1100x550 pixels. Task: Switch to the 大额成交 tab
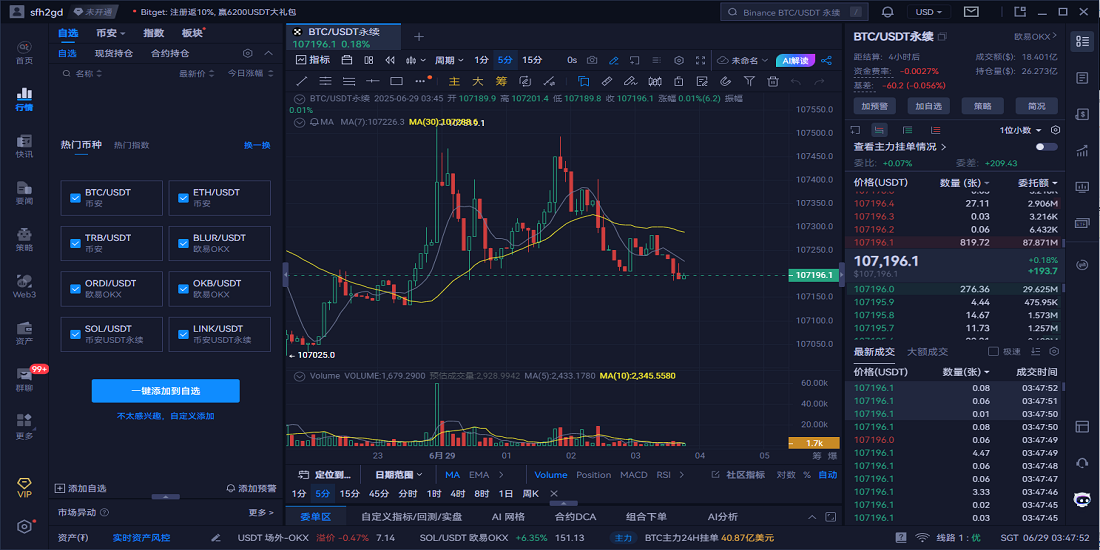[927, 352]
